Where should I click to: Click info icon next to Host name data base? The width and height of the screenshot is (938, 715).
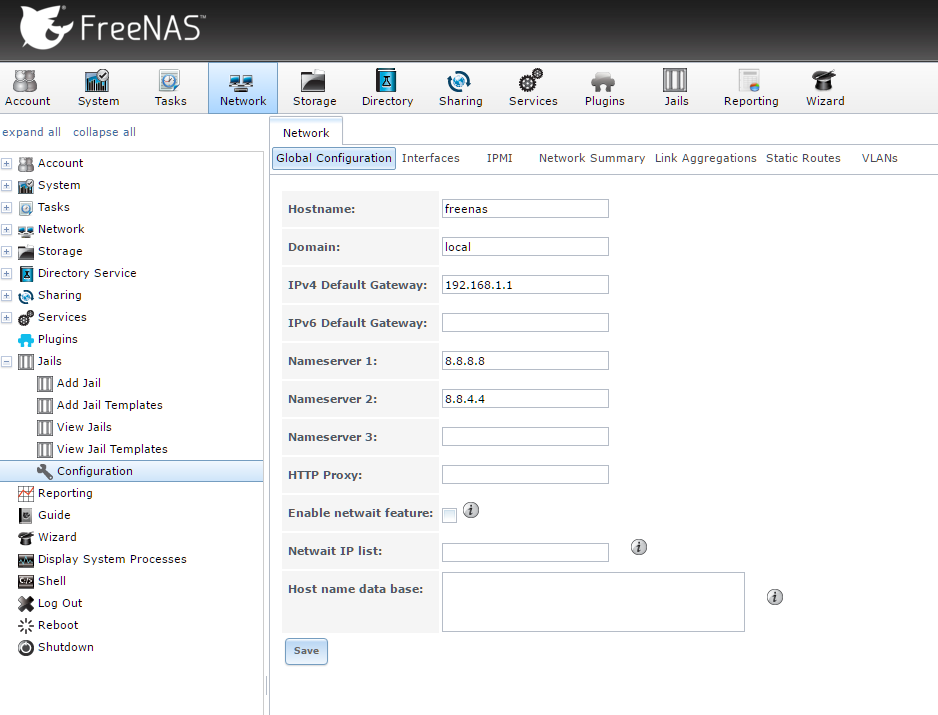point(774,597)
